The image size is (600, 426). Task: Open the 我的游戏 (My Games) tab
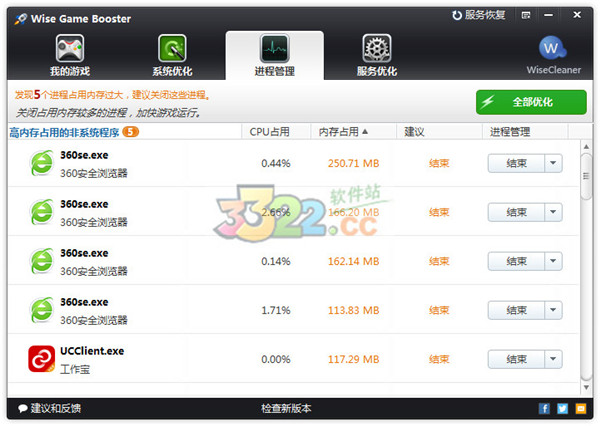(x=69, y=56)
